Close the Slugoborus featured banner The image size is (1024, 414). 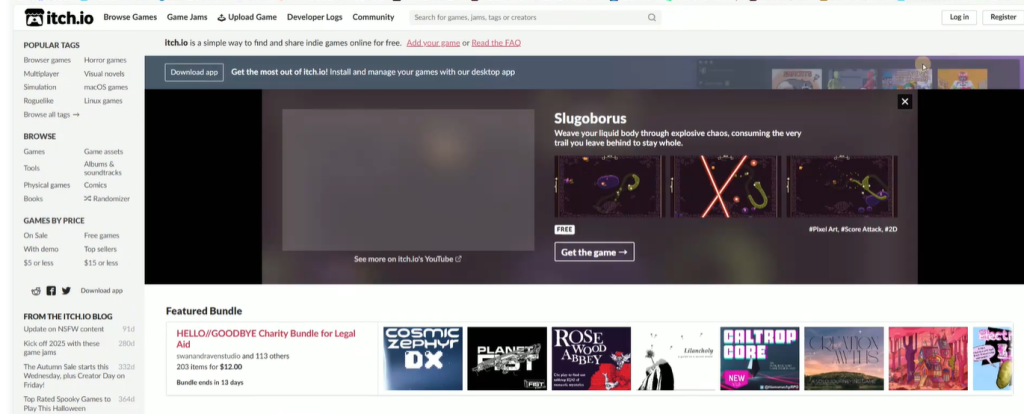click(904, 101)
